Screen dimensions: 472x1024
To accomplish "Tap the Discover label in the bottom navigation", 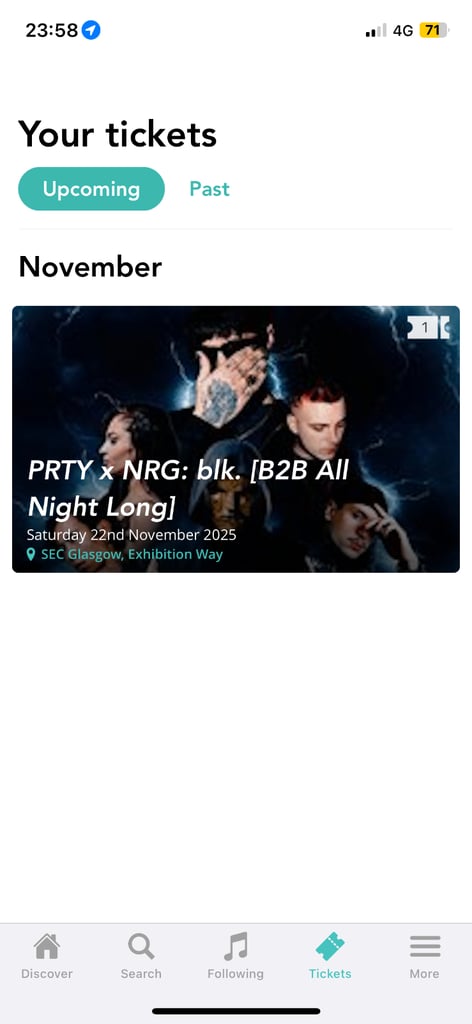I will coord(46,974).
